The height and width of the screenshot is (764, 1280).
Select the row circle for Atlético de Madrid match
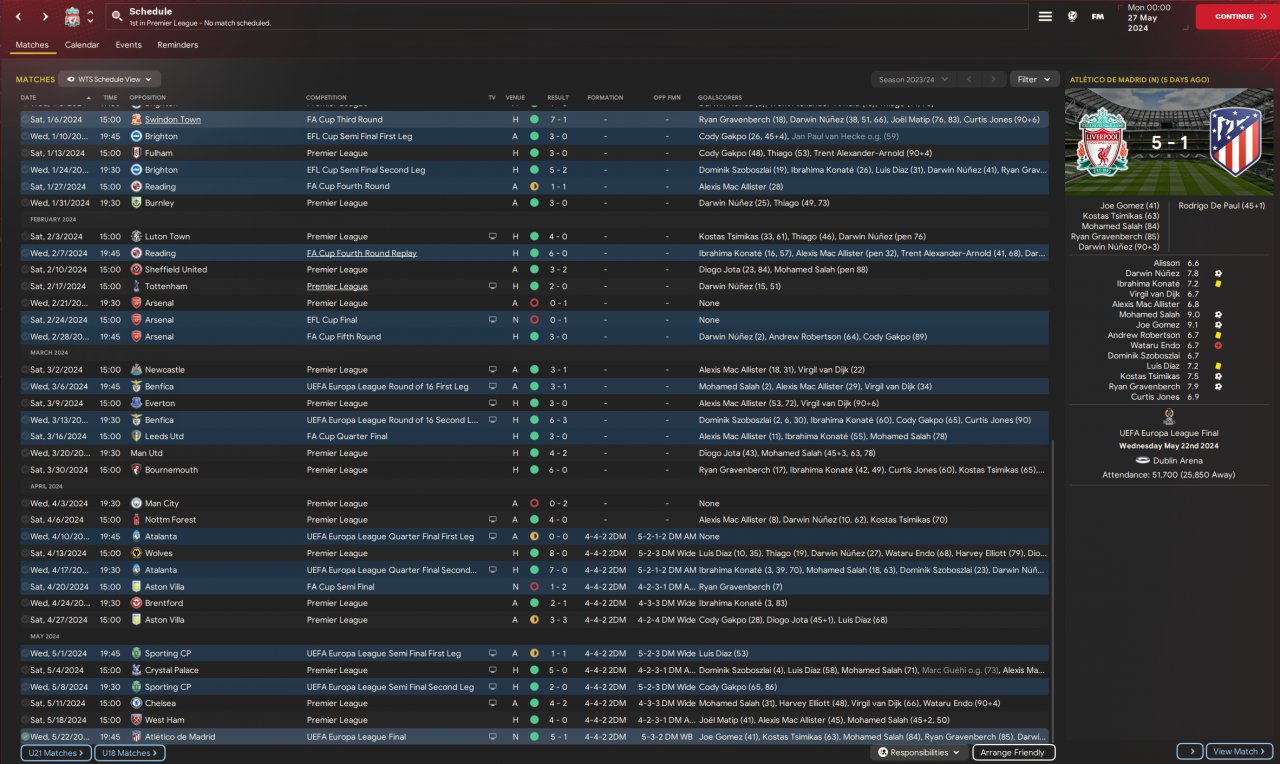25,737
